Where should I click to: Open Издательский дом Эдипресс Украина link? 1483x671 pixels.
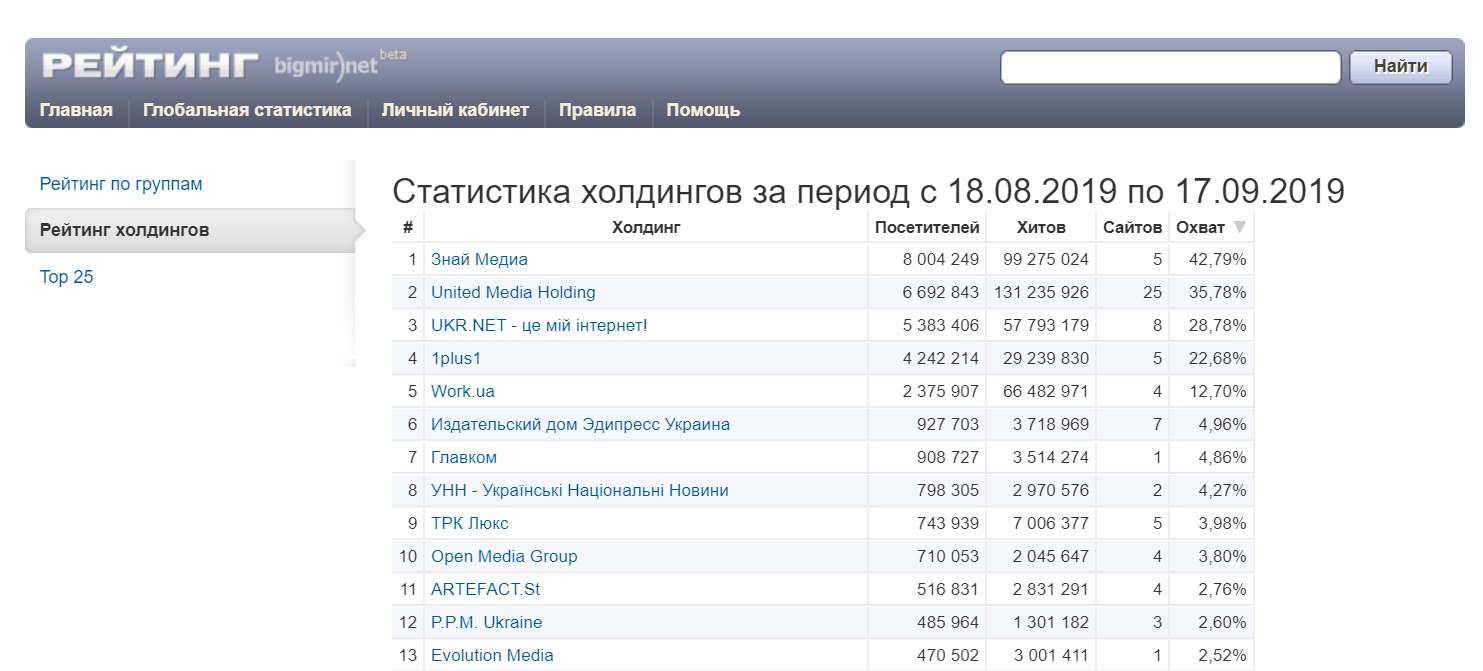point(580,424)
